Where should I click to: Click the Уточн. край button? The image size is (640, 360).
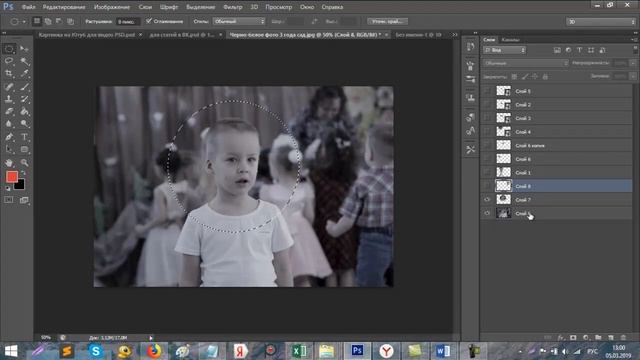387,21
